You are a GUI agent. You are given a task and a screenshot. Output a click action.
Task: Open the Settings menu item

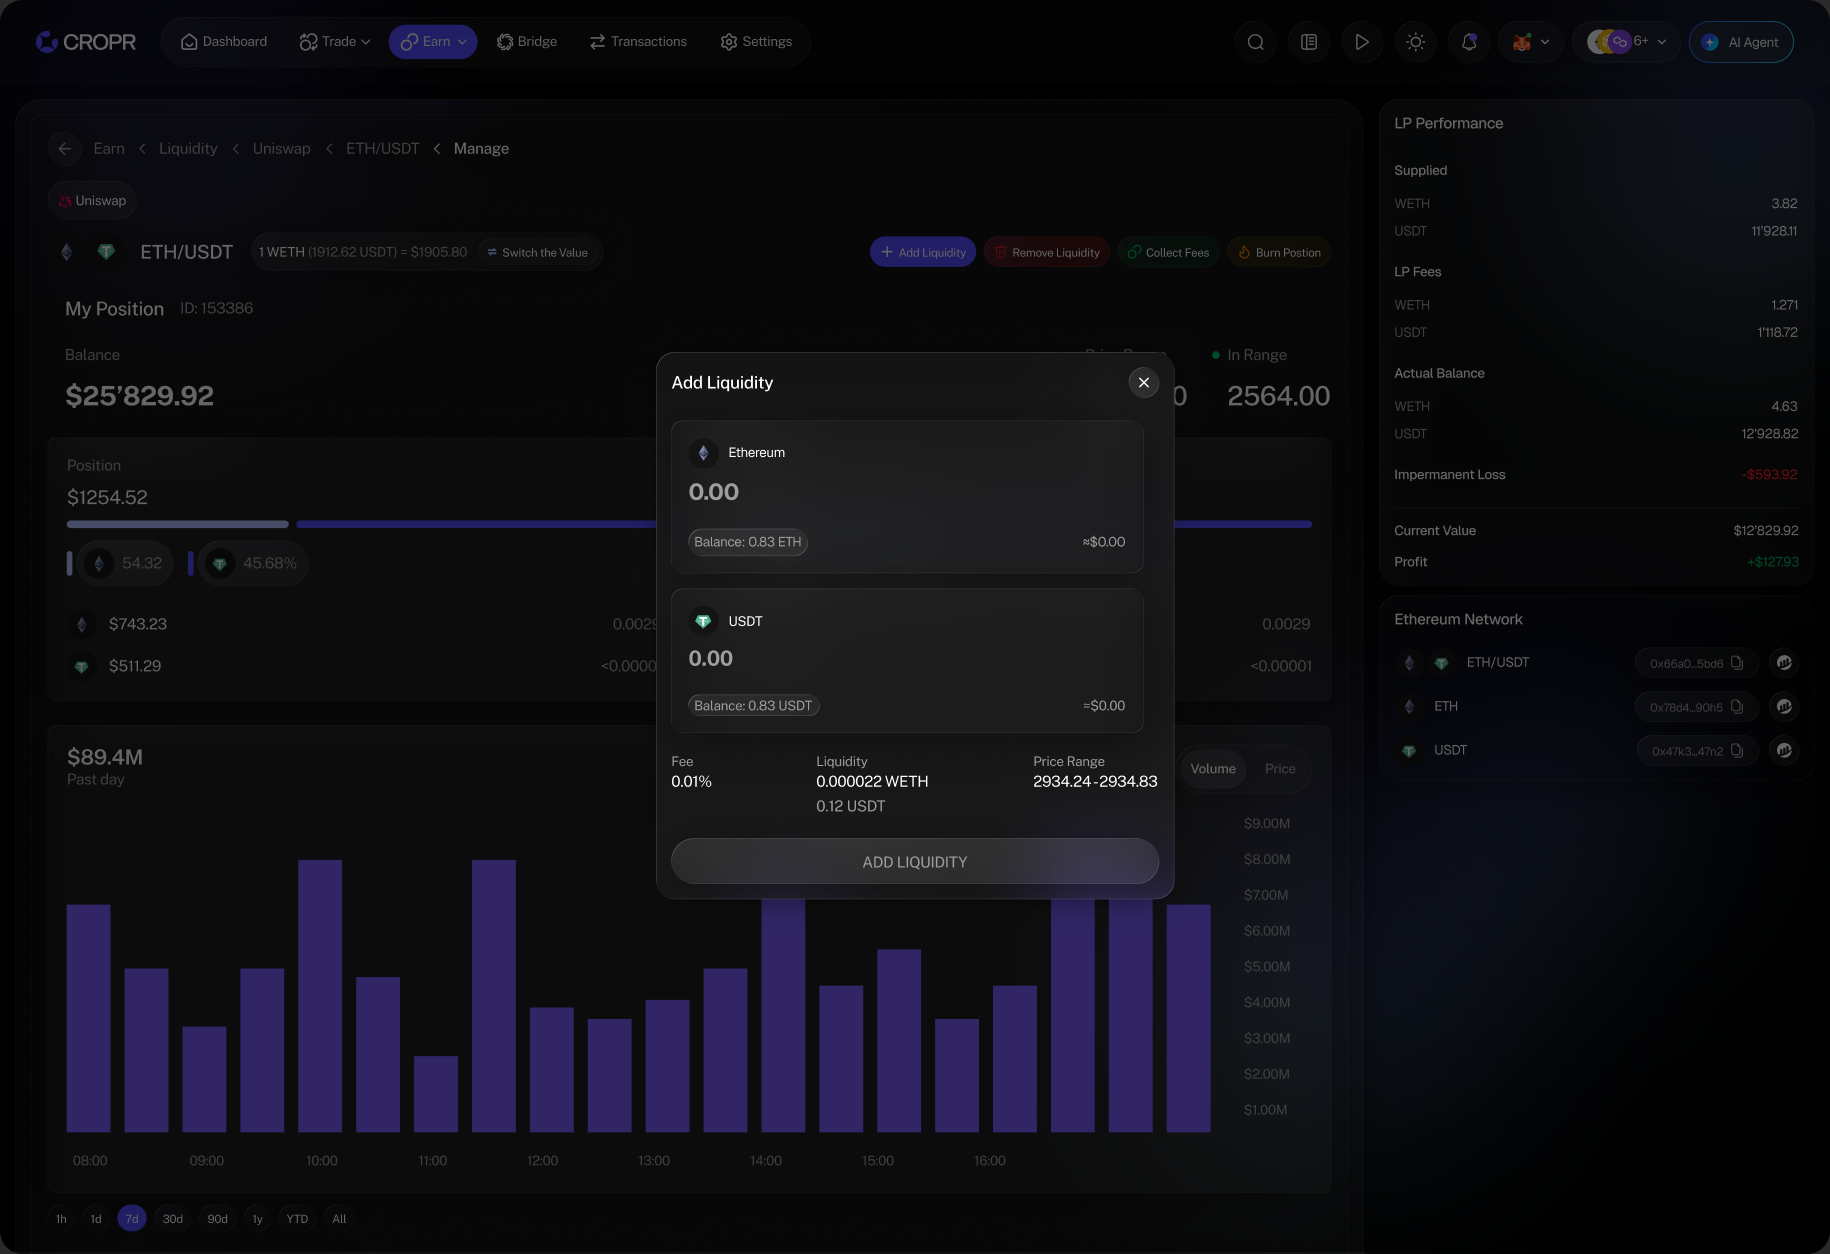[756, 42]
